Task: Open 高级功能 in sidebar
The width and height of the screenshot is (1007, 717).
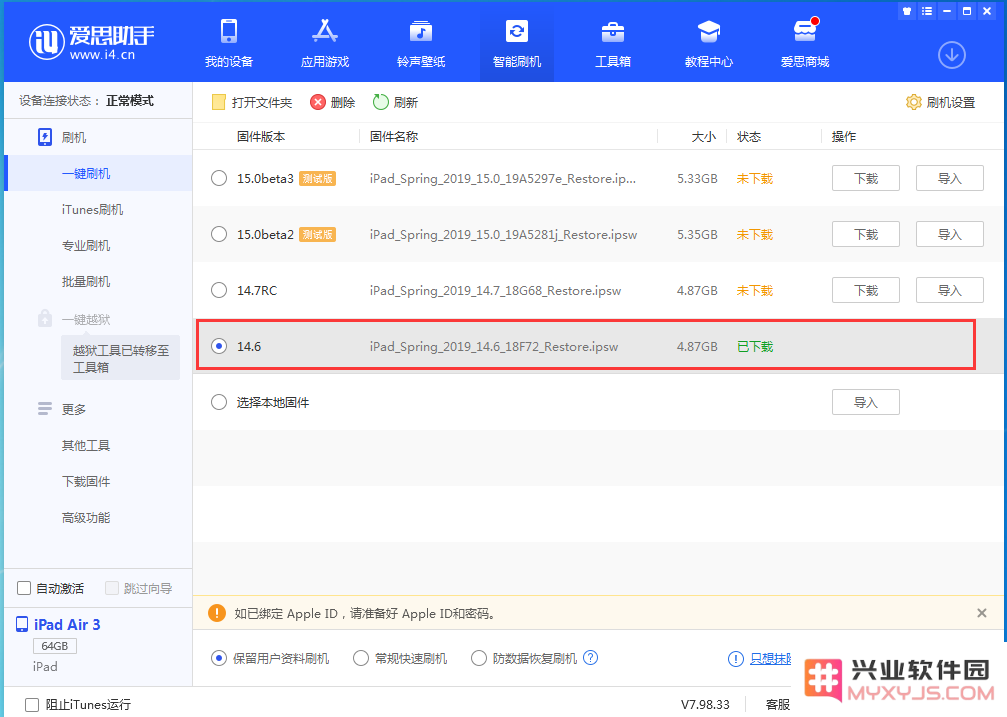Action: click(x=85, y=517)
